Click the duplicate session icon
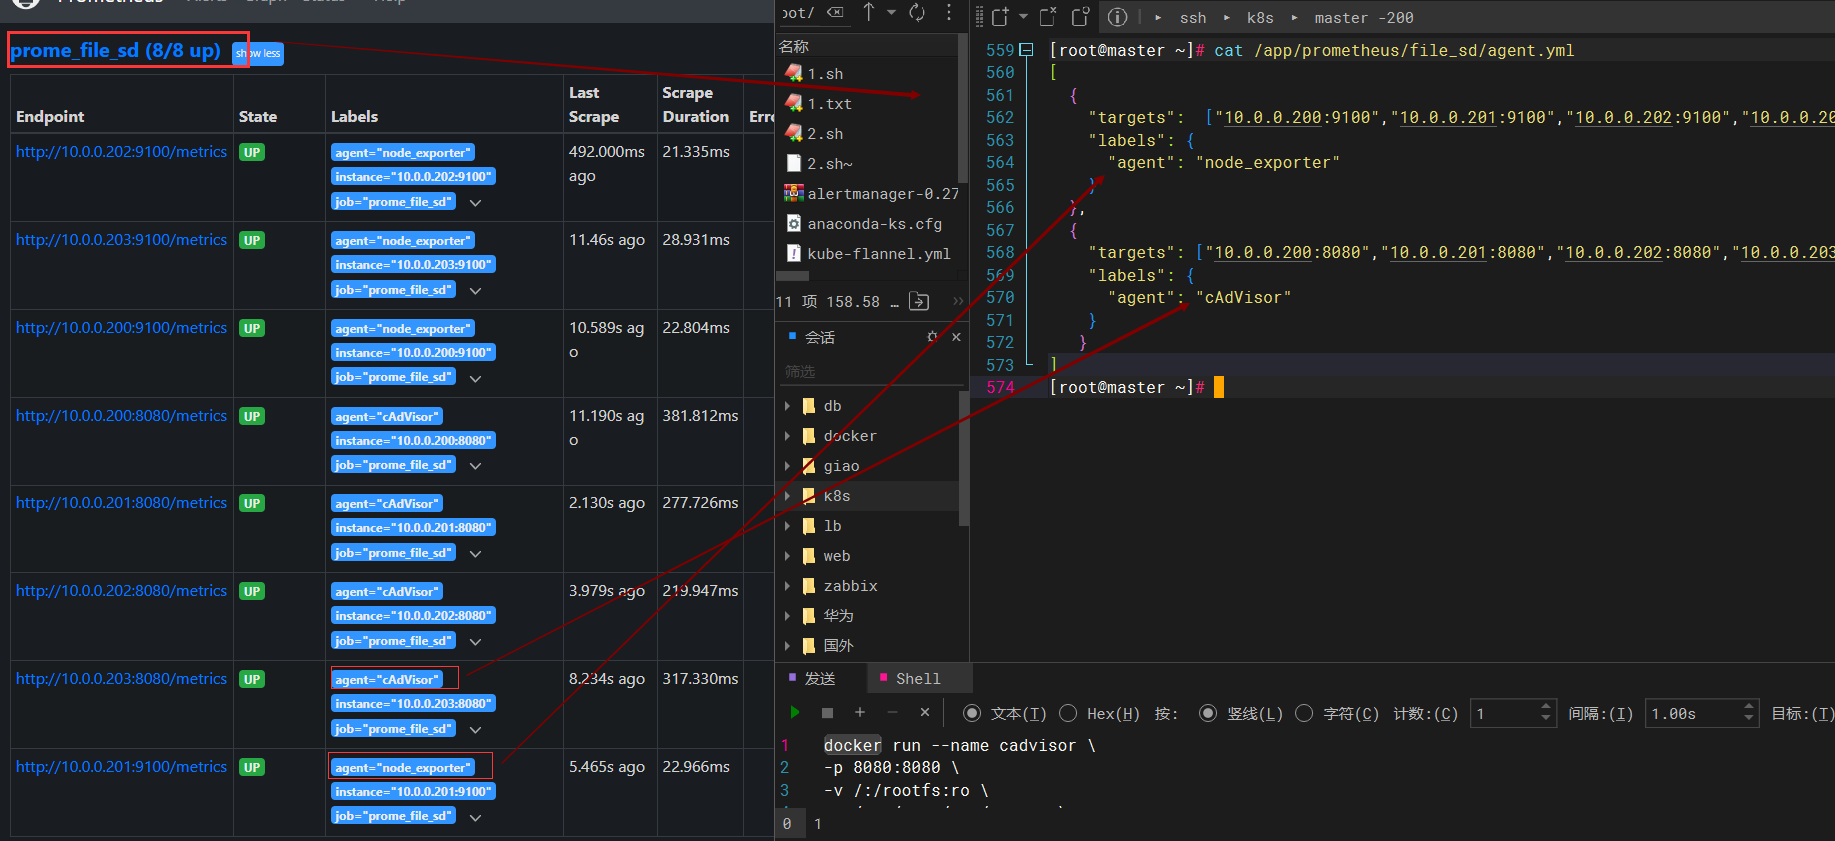The height and width of the screenshot is (841, 1835). coord(1080,17)
